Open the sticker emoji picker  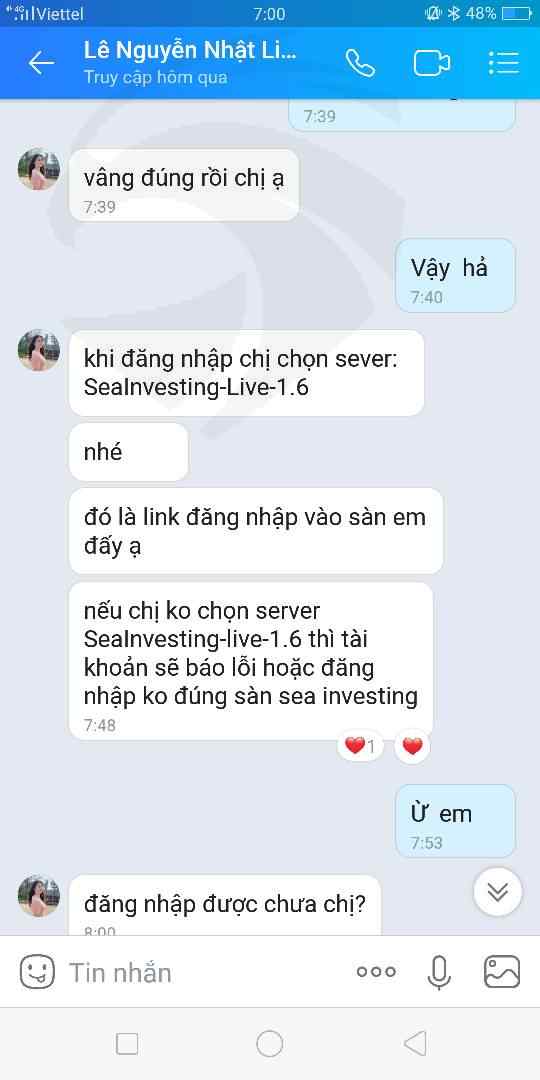pyautogui.click(x=37, y=973)
